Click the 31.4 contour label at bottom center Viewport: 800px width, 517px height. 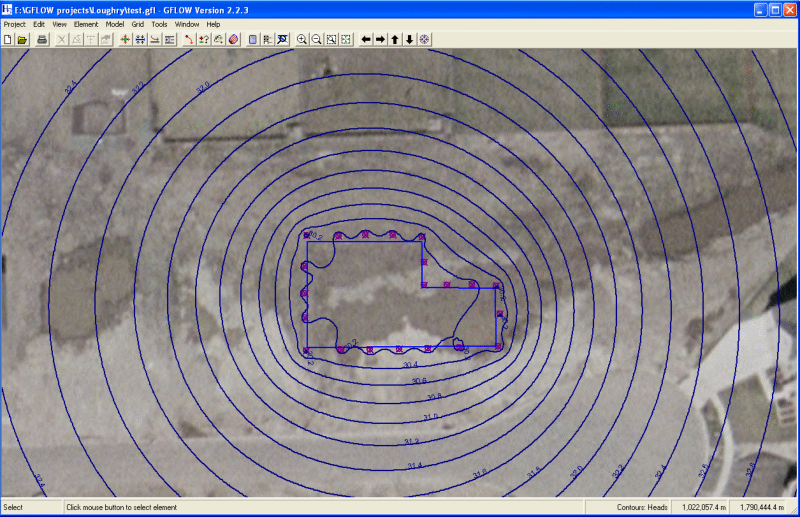[x=415, y=465]
